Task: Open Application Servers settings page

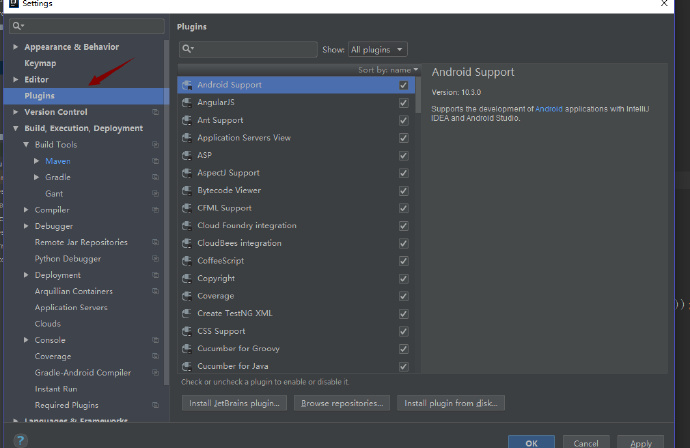Action: click(71, 307)
